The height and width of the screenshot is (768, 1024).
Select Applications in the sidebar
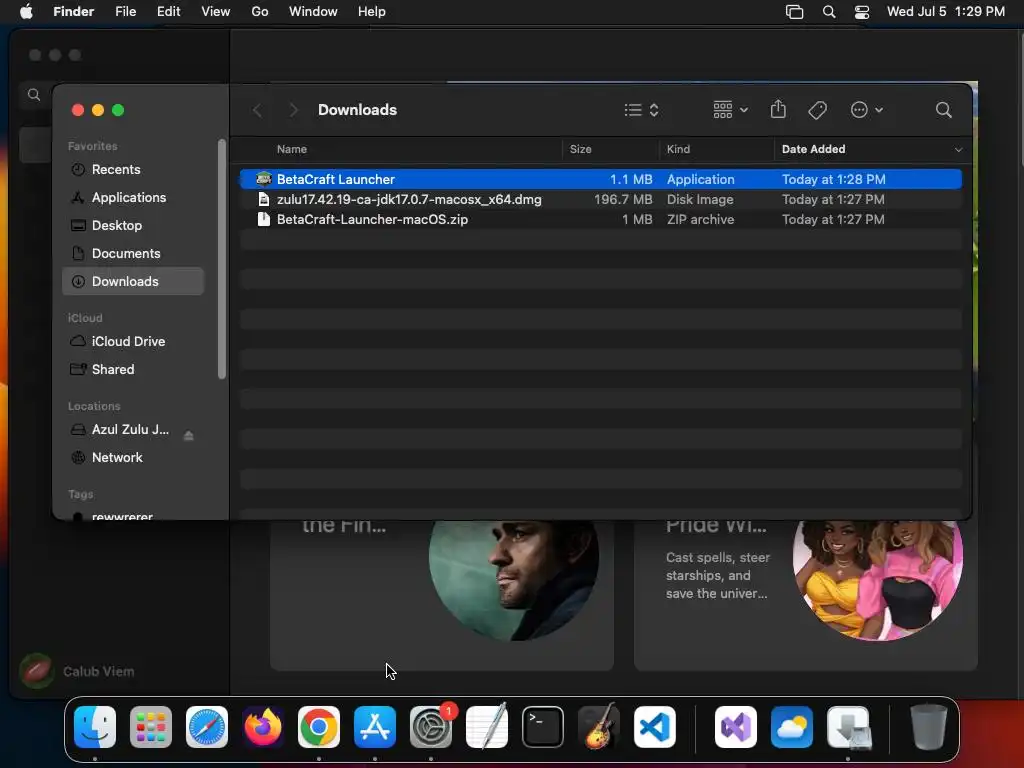coord(133,197)
